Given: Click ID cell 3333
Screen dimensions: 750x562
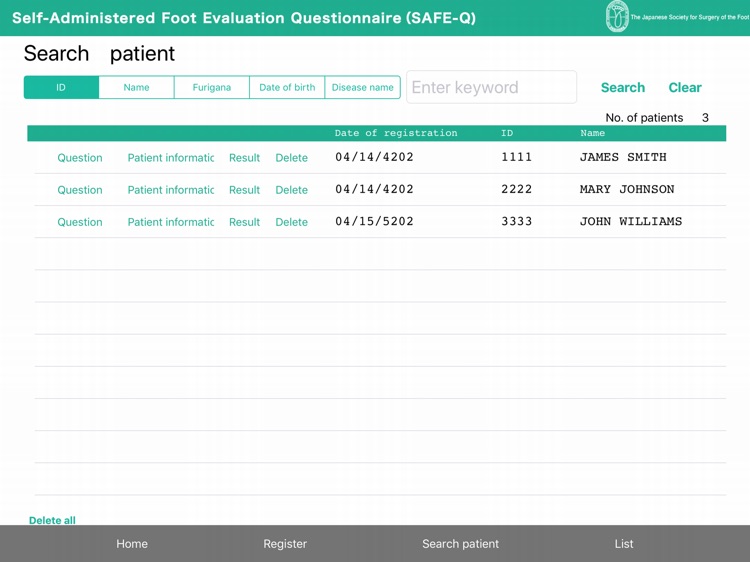Looking at the screenshot, I should 517,221.
